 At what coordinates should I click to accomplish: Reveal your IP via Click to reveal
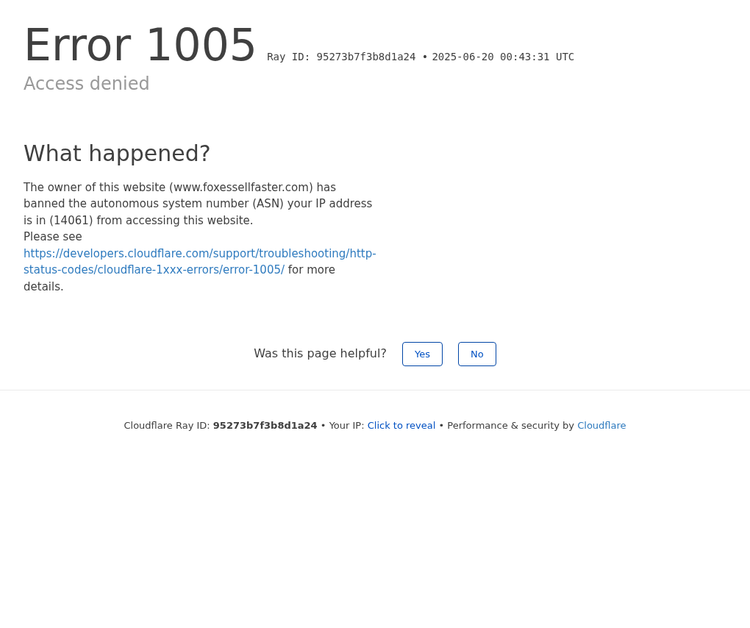401,425
